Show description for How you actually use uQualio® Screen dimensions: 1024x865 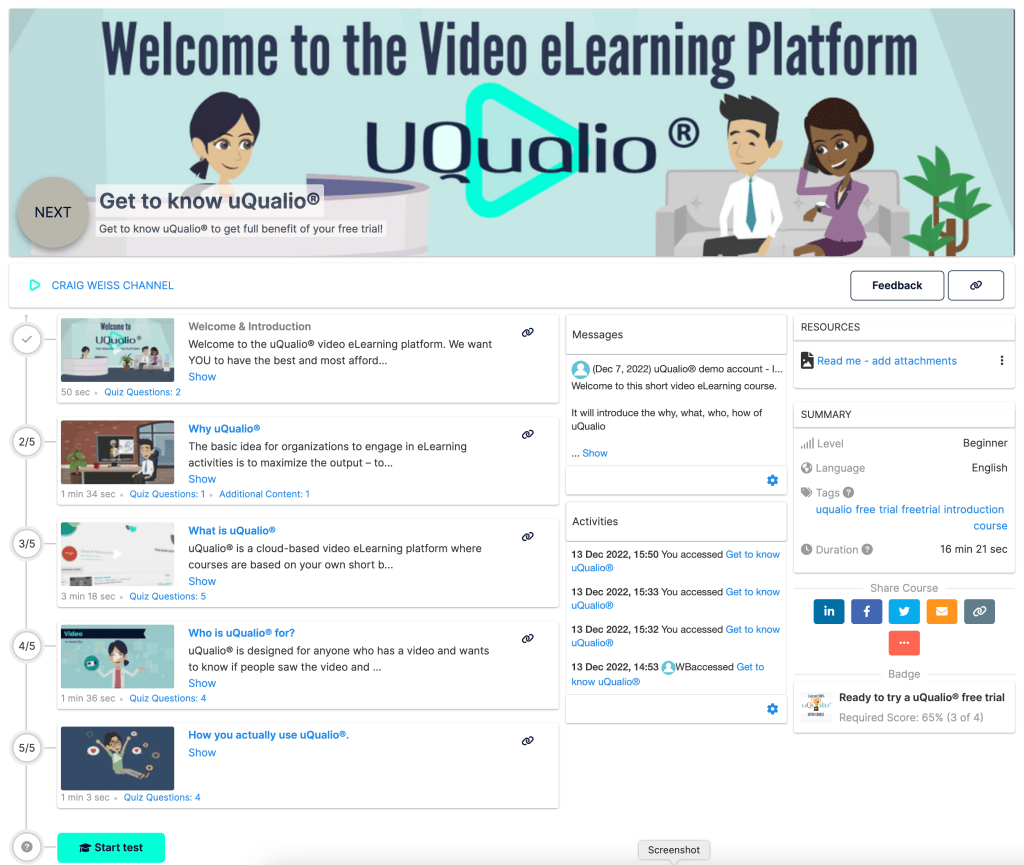(x=202, y=753)
